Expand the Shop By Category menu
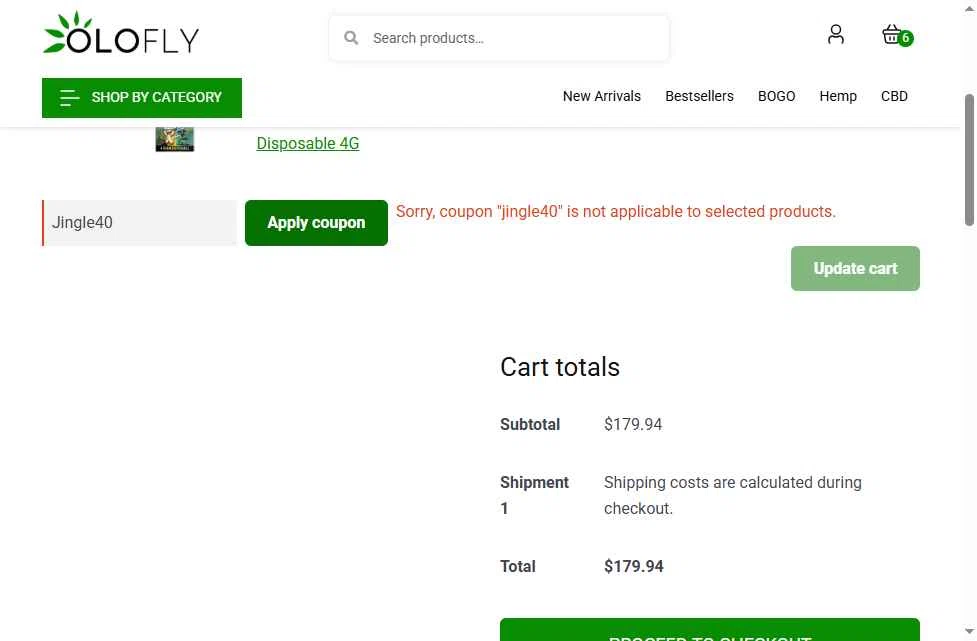 156,98
